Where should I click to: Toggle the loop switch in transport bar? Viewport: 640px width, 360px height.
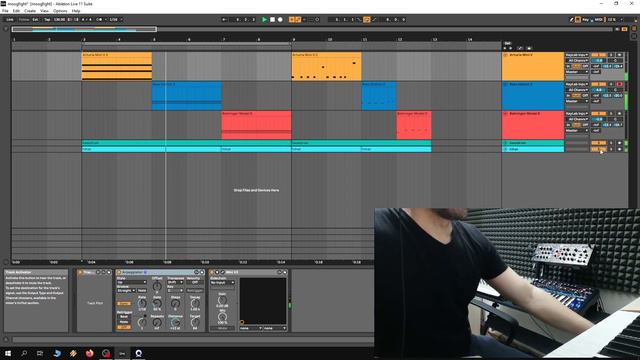pos(367,19)
